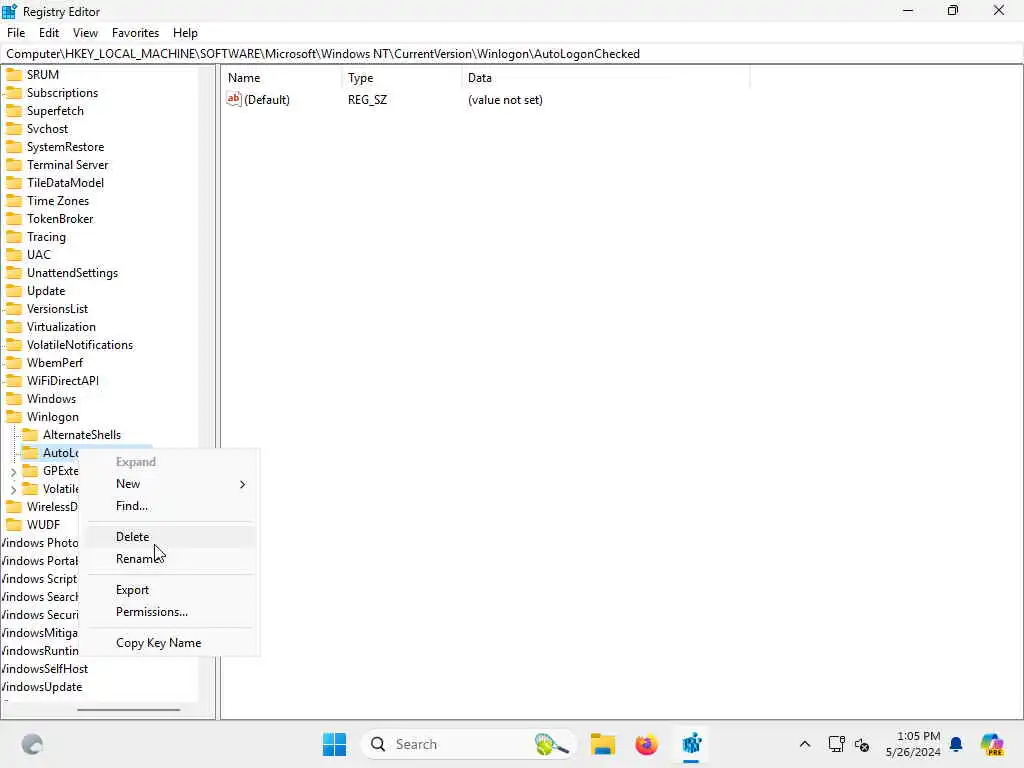Open the Edit menu
1024x768 pixels.
(49, 33)
